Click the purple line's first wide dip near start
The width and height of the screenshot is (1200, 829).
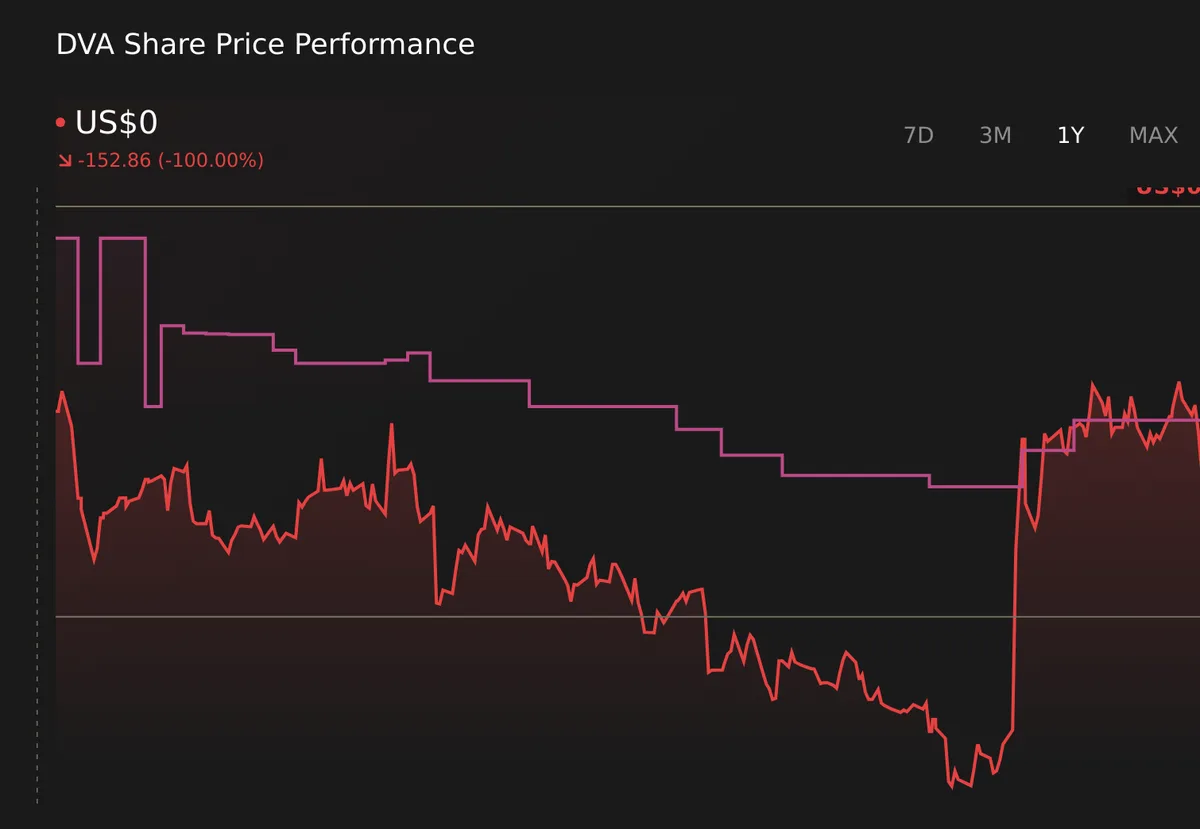(89, 362)
